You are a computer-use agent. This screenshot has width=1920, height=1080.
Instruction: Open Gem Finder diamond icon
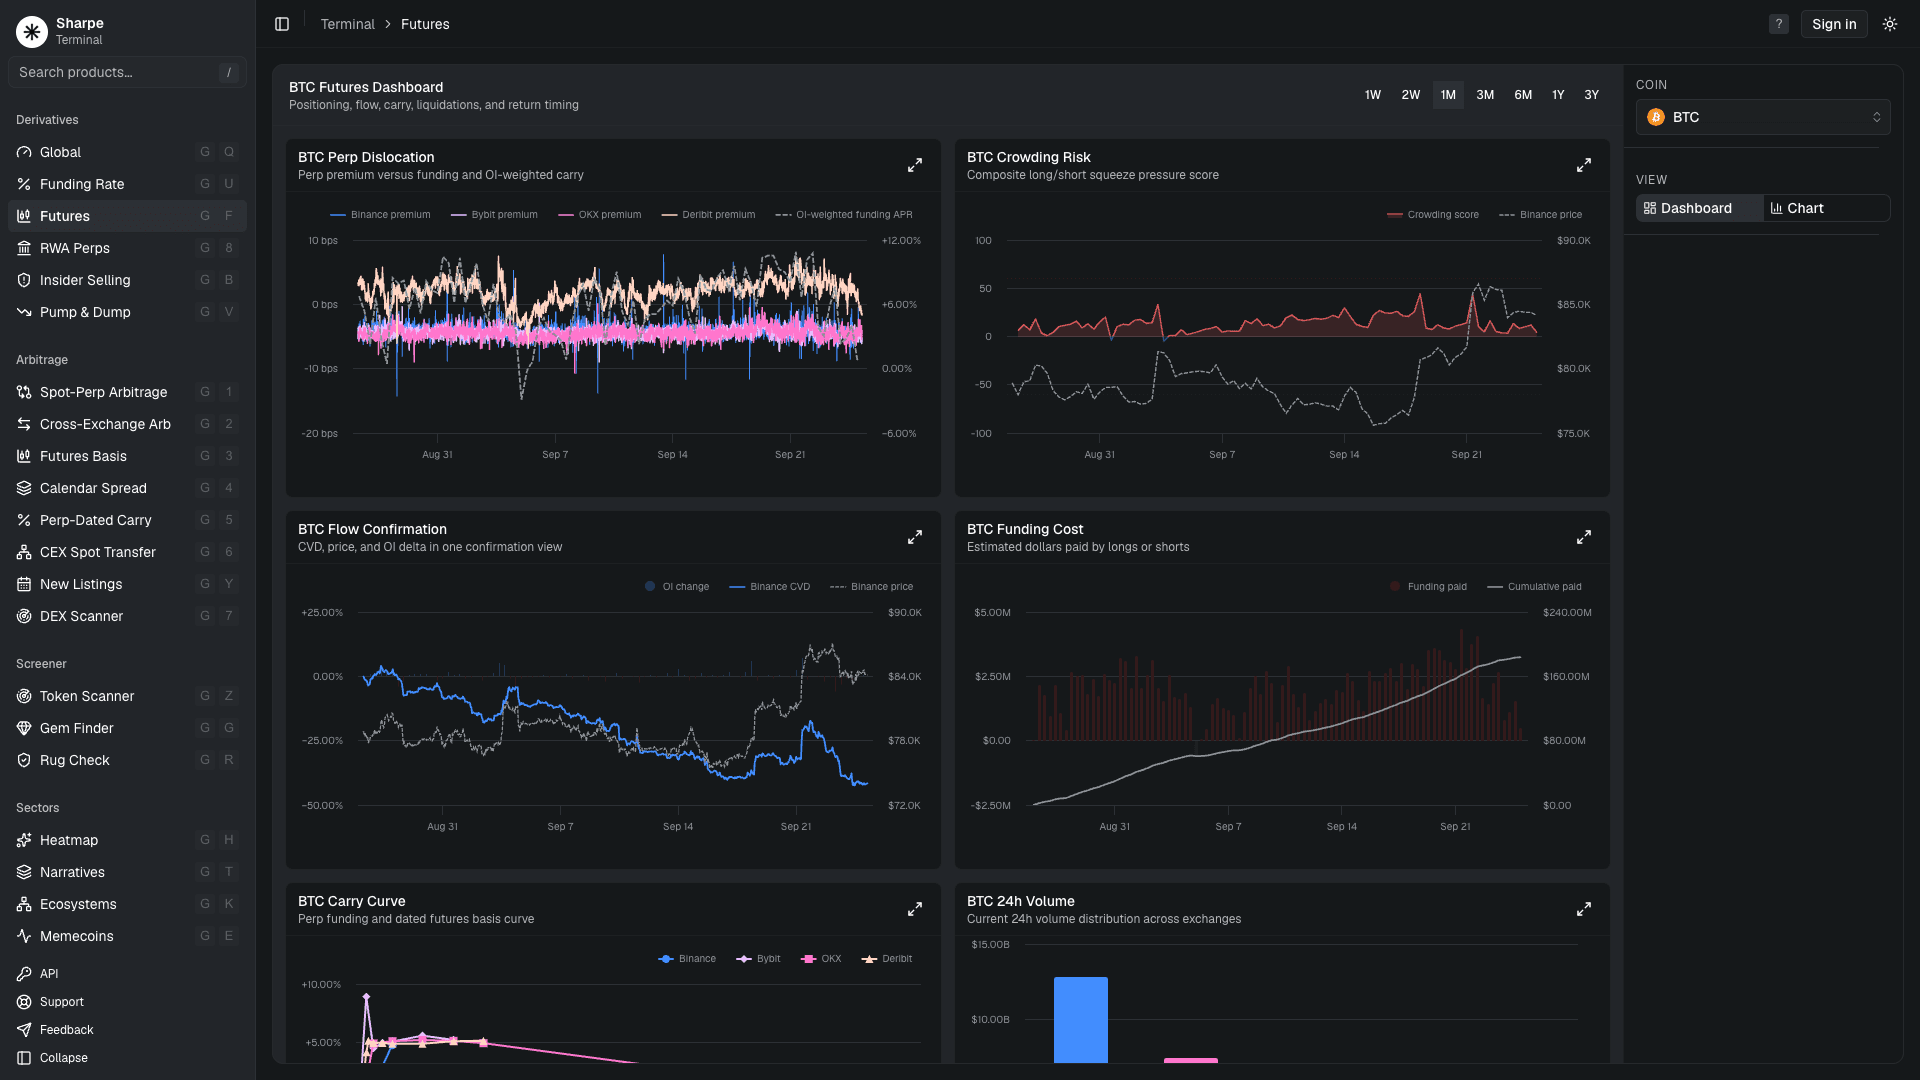pos(24,728)
